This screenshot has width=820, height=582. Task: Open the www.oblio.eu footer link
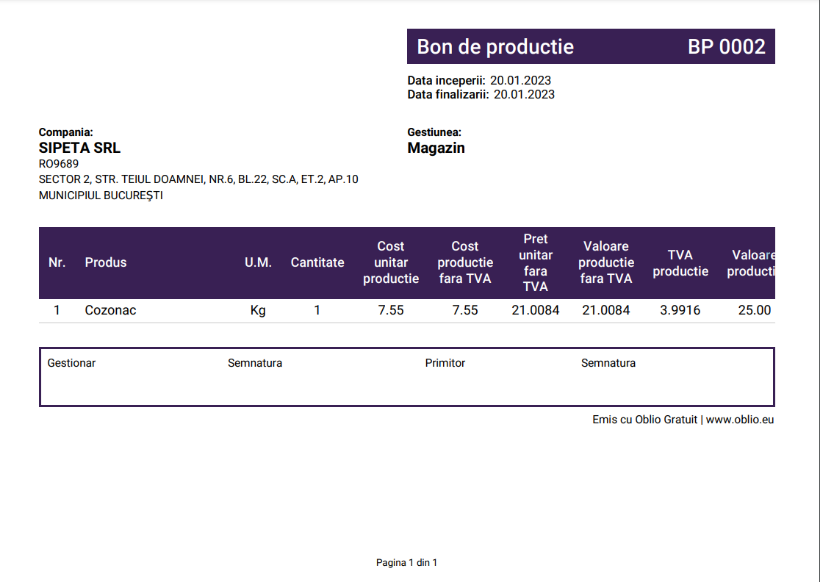point(740,420)
